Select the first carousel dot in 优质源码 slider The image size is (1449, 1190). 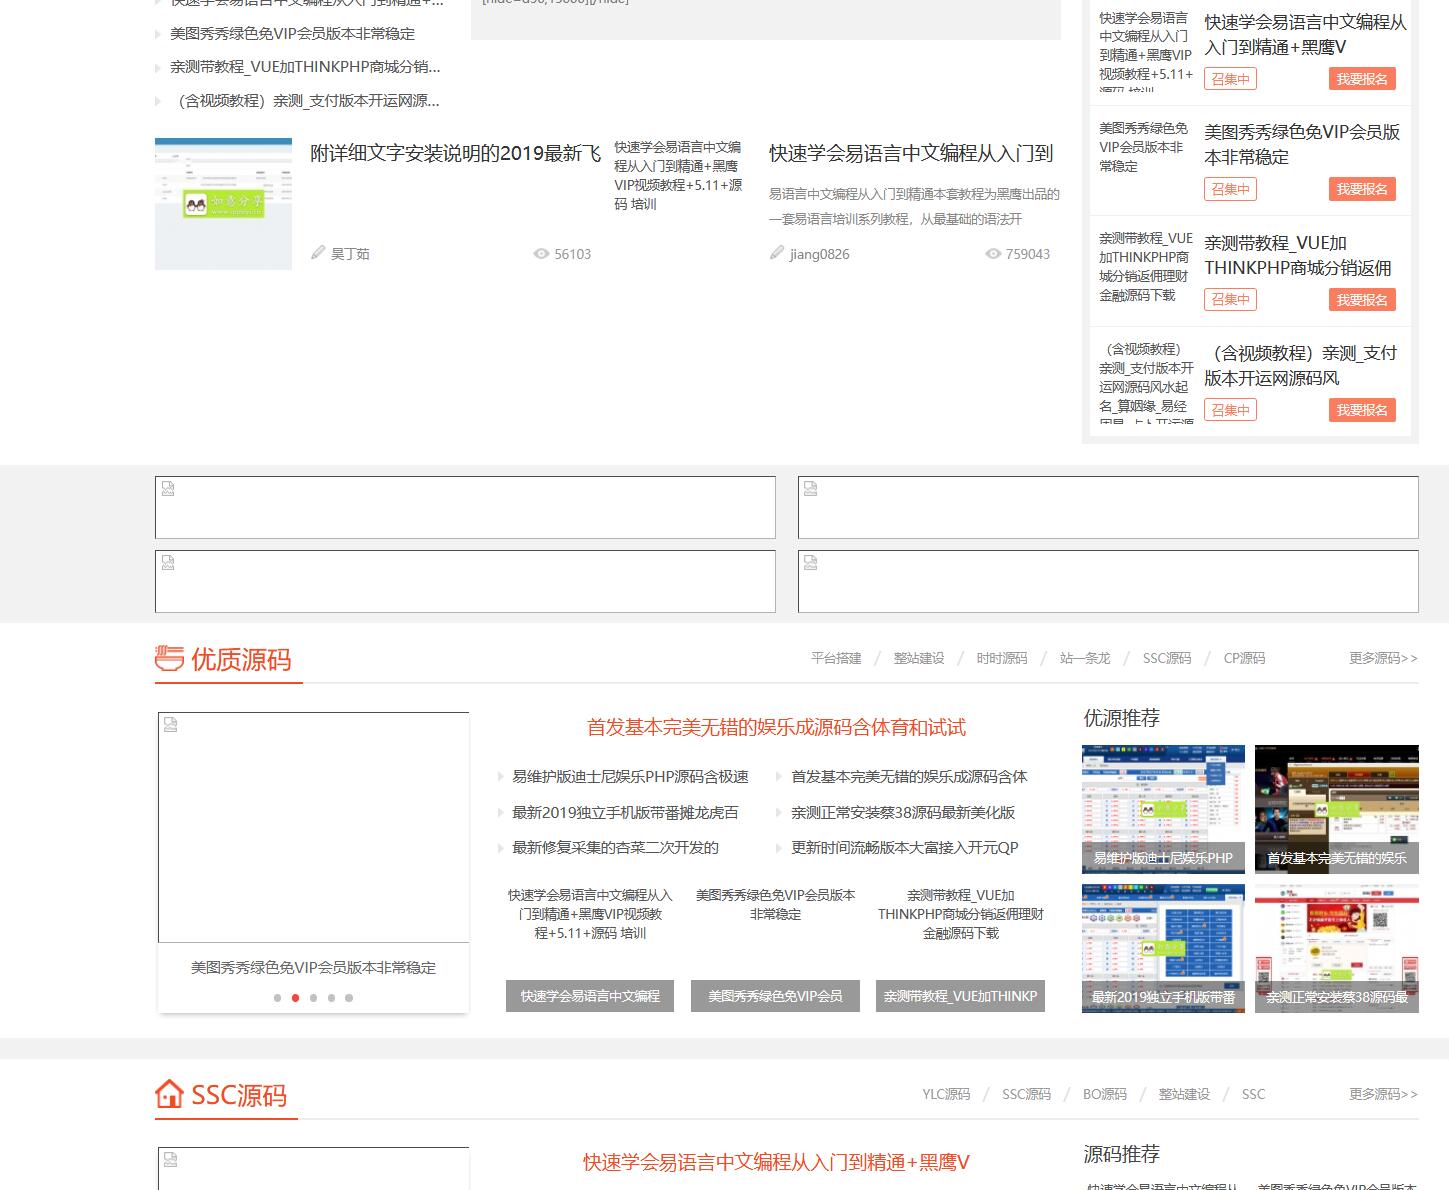(277, 998)
